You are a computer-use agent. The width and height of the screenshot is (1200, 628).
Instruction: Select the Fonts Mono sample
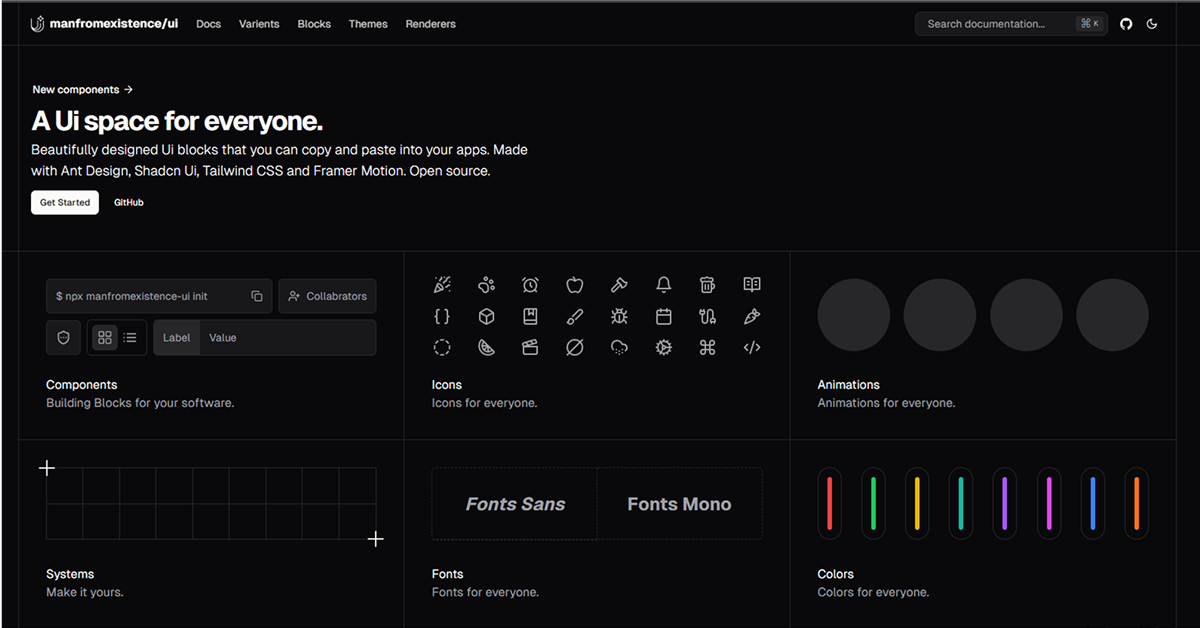pos(679,504)
